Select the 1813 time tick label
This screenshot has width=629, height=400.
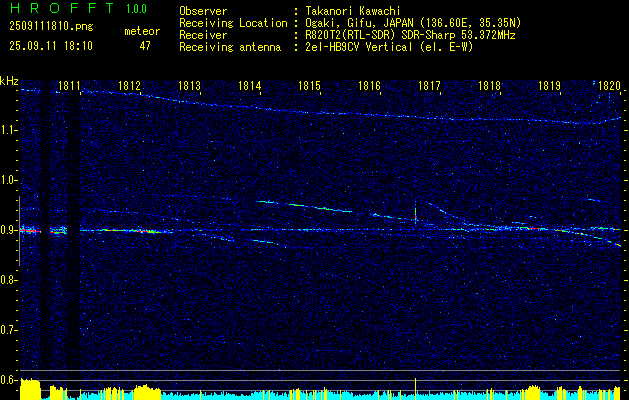click(x=190, y=87)
